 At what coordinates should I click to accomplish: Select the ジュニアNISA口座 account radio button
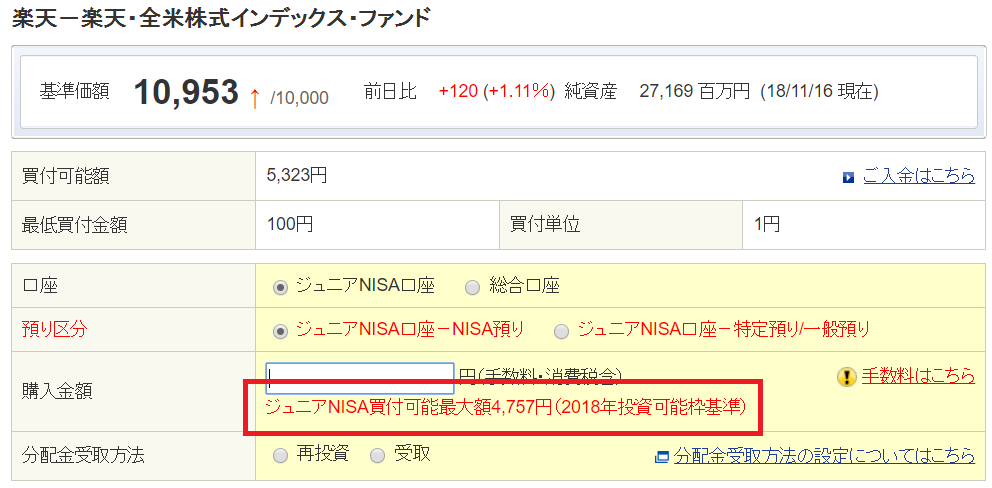point(279,287)
